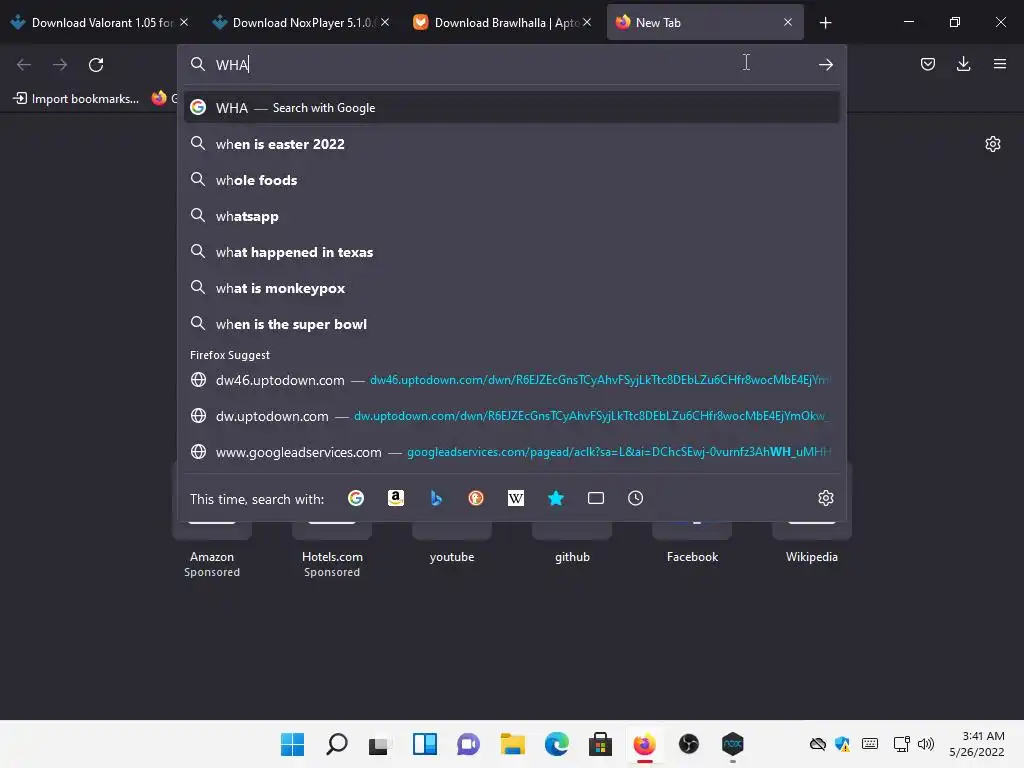Click Import bookmarks in bookmarks toolbar
Image resolution: width=1024 pixels, height=768 pixels.
[76, 99]
